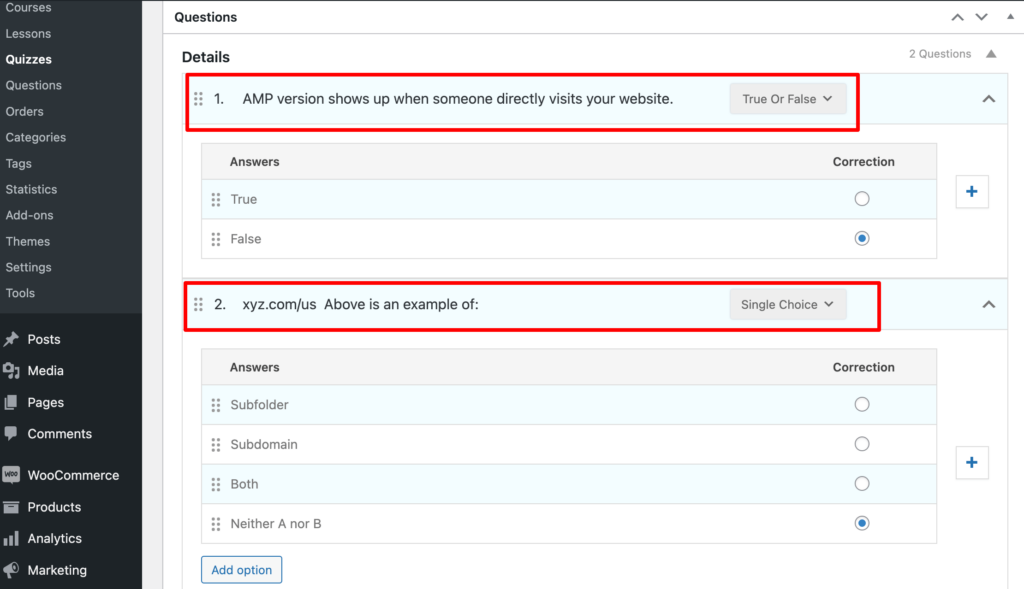Edit the True answer text

click(x=244, y=199)
